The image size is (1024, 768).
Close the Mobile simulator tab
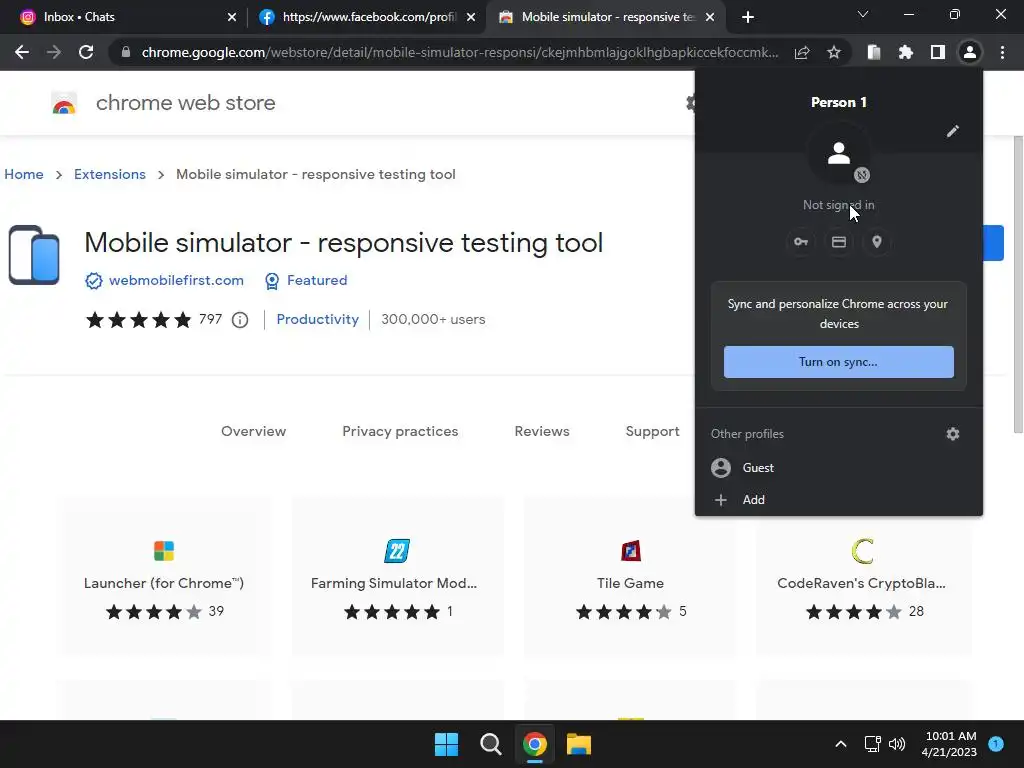click(x=711, y=17)
